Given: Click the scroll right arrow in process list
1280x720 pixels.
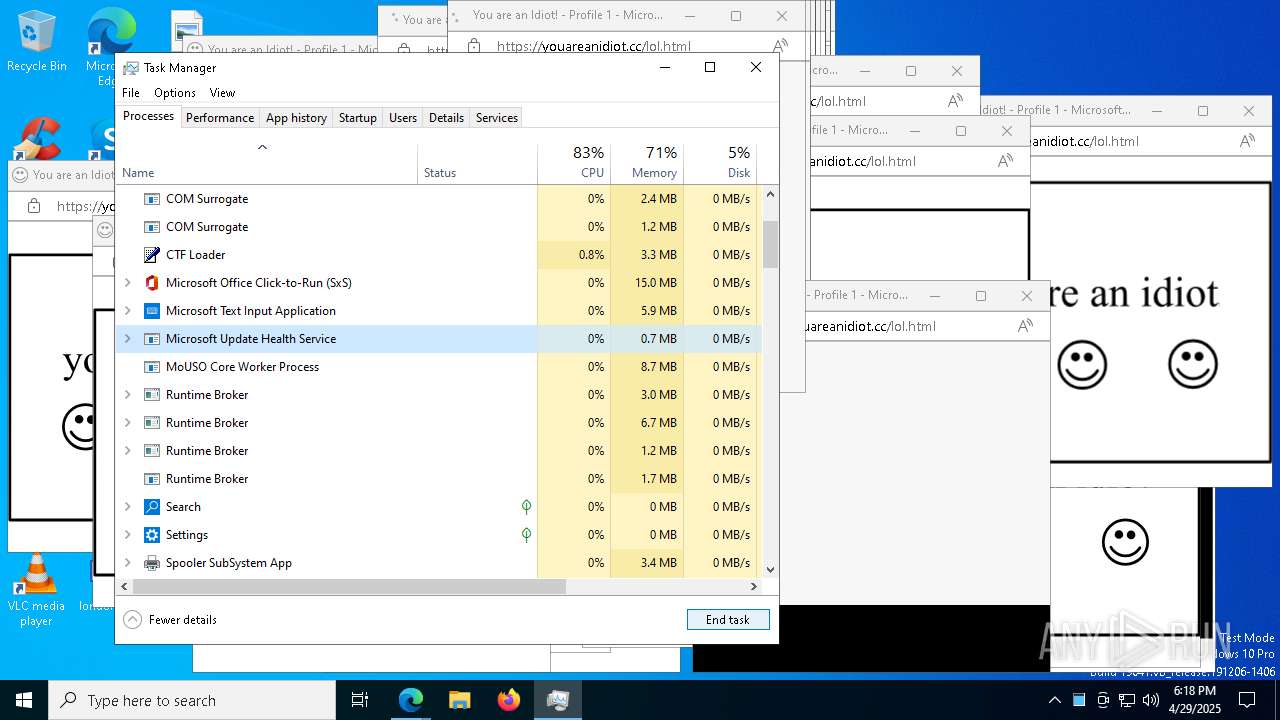Looking at the screenshot, I should (754, 587).
